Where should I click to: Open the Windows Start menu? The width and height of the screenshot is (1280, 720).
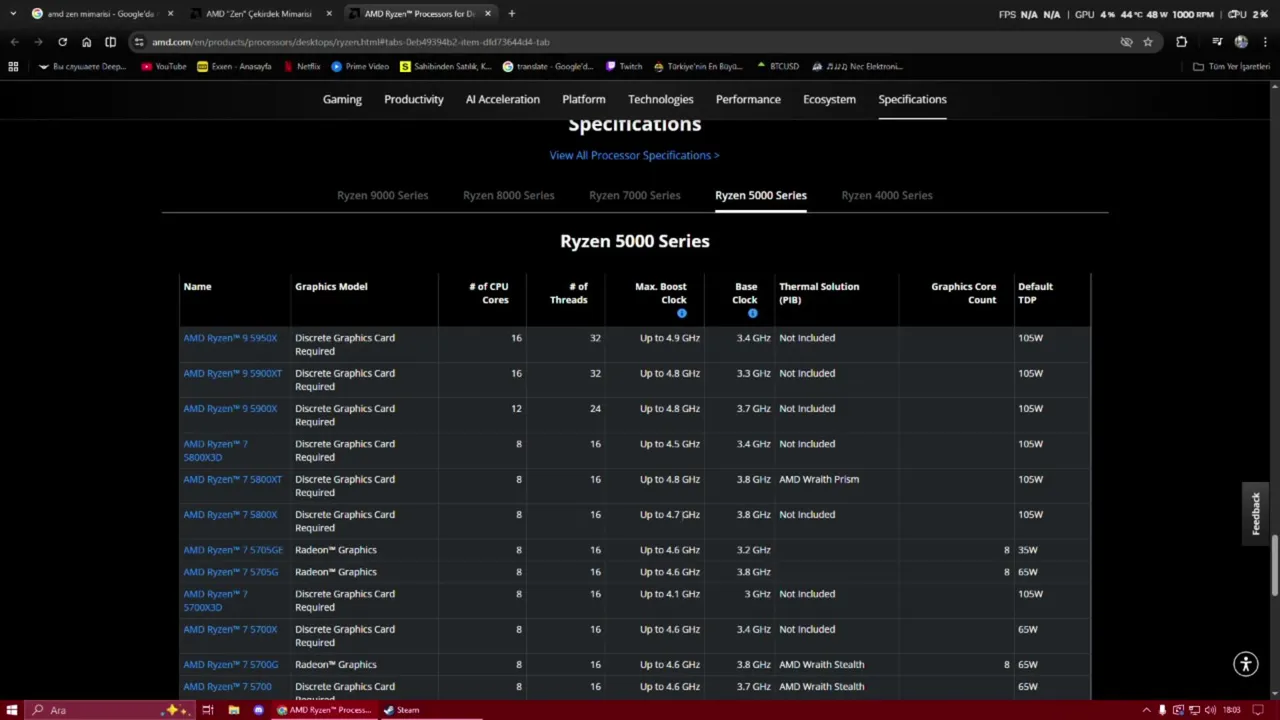tap(11, 710)
